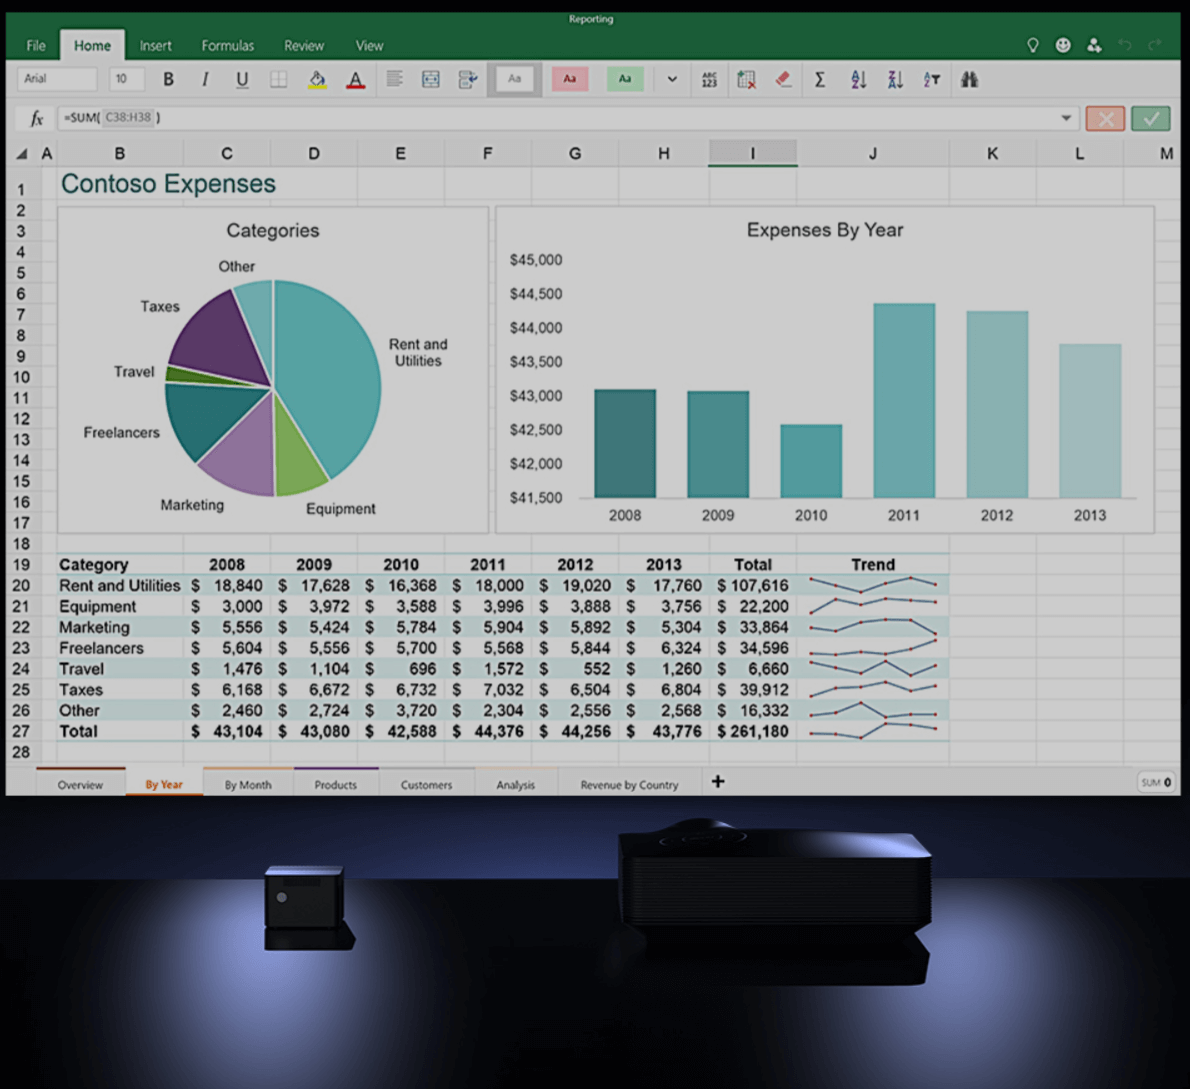Image resolution: width=1190 pixels, height=1089 pixels.
Task: Click the sort and filter funnel icon
Action: (931, 80)
